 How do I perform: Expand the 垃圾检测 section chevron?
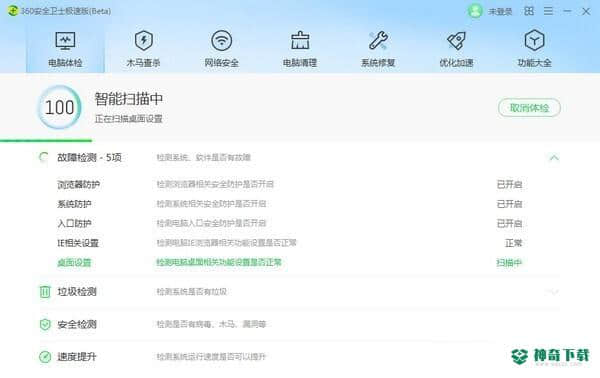[554, 292]
